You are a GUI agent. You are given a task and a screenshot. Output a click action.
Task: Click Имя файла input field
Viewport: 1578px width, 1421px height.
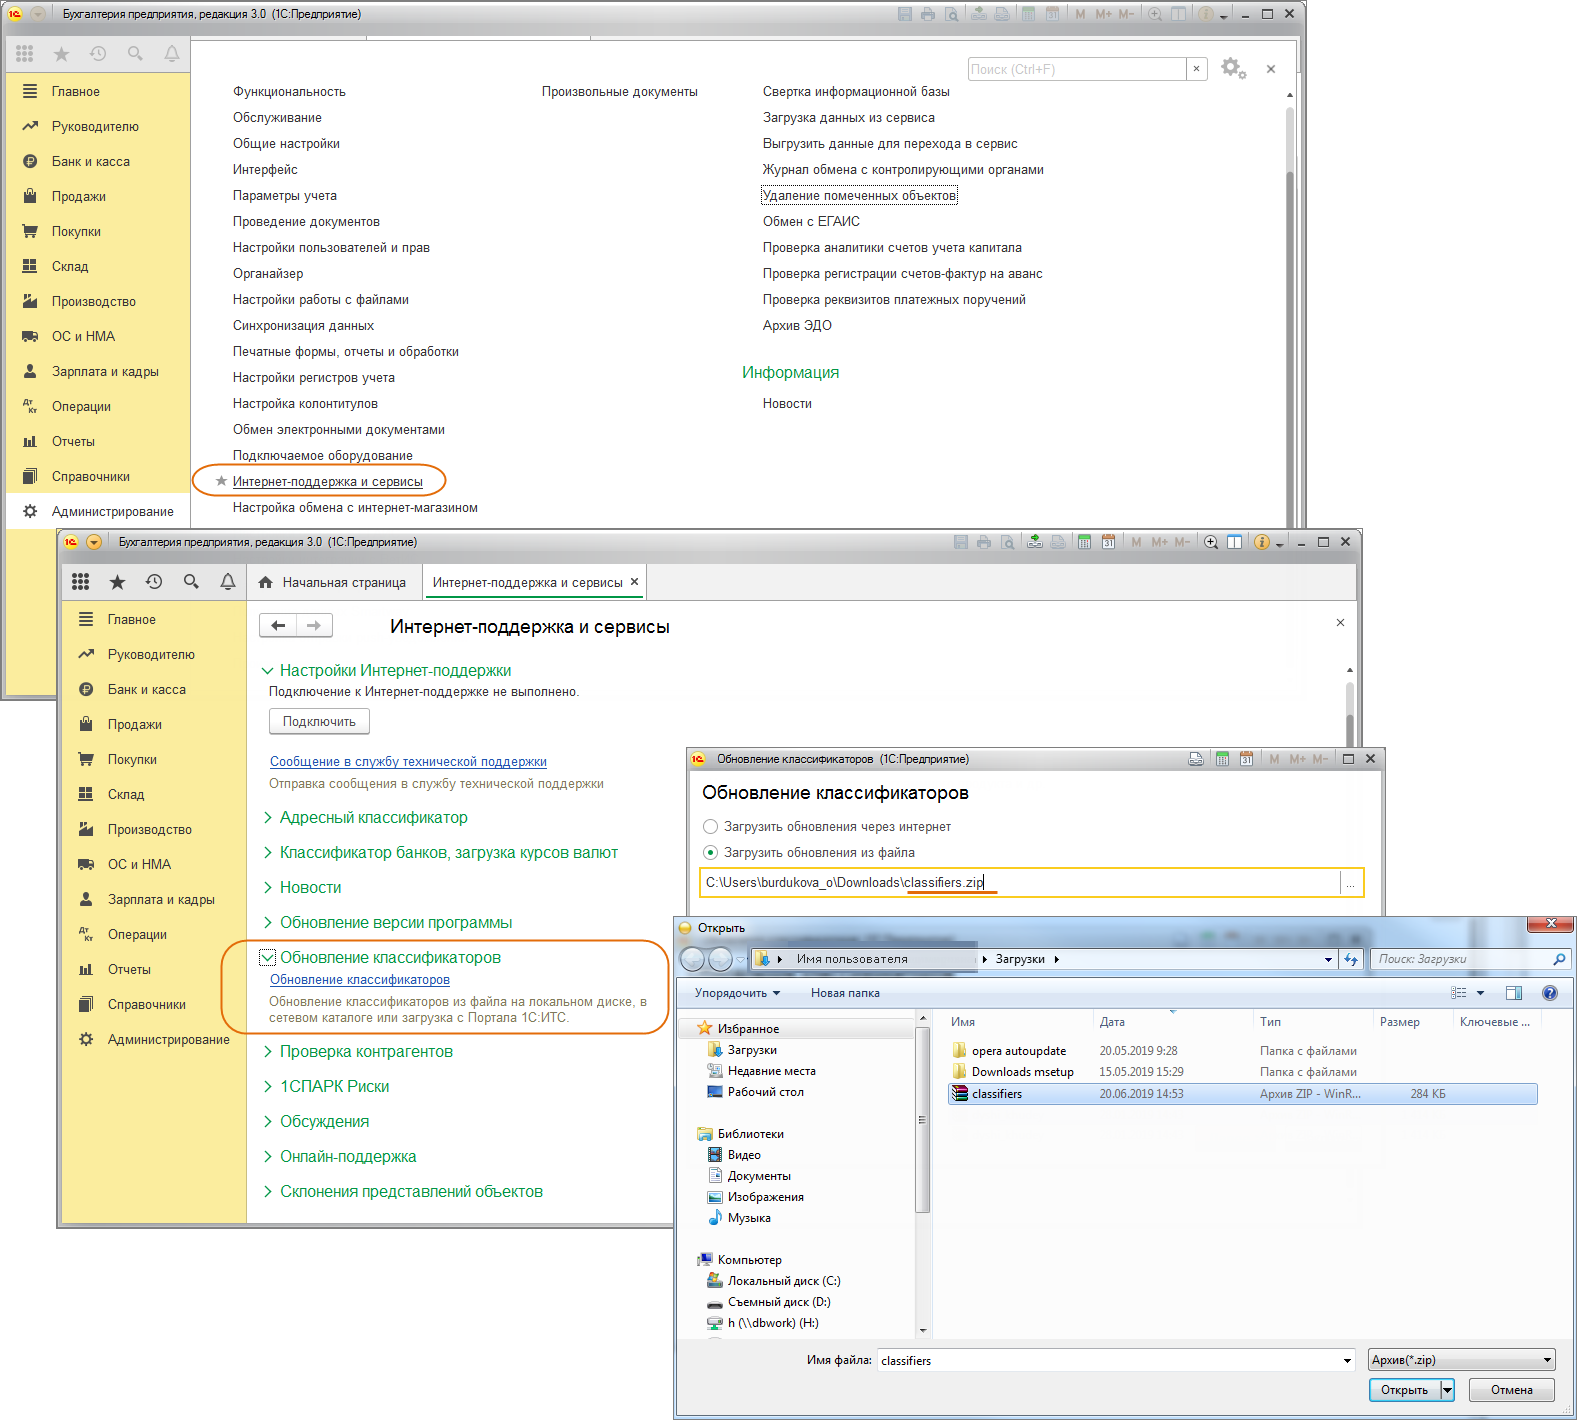[x=1110, y=1360]
